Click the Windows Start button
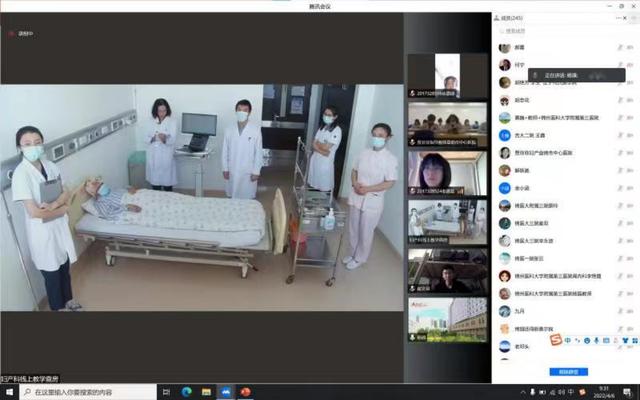640x400 pixels. (8, 392)
